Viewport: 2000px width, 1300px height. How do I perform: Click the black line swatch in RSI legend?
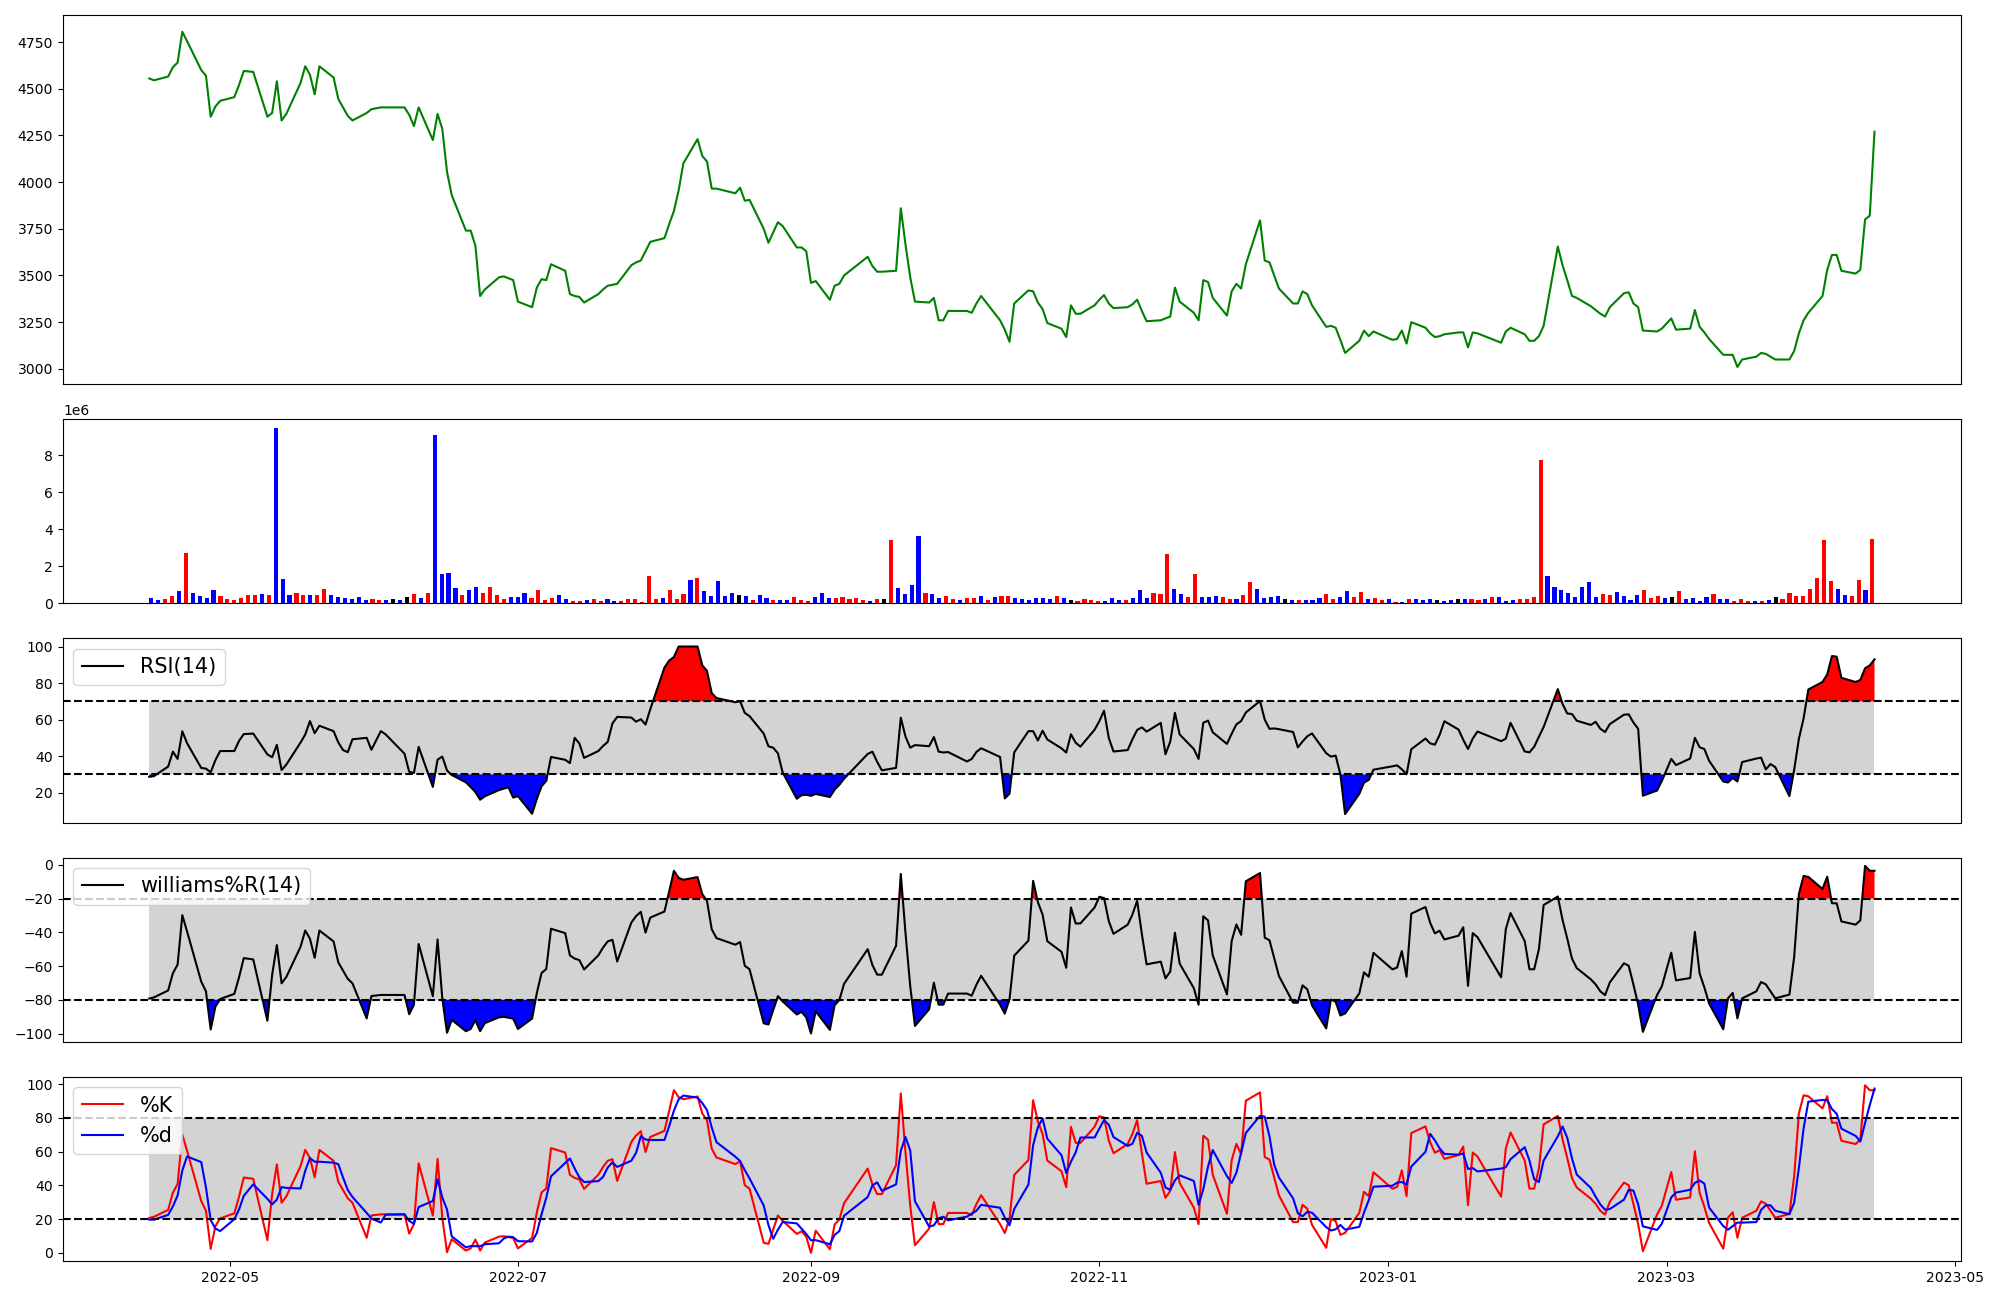coord(102,666)
